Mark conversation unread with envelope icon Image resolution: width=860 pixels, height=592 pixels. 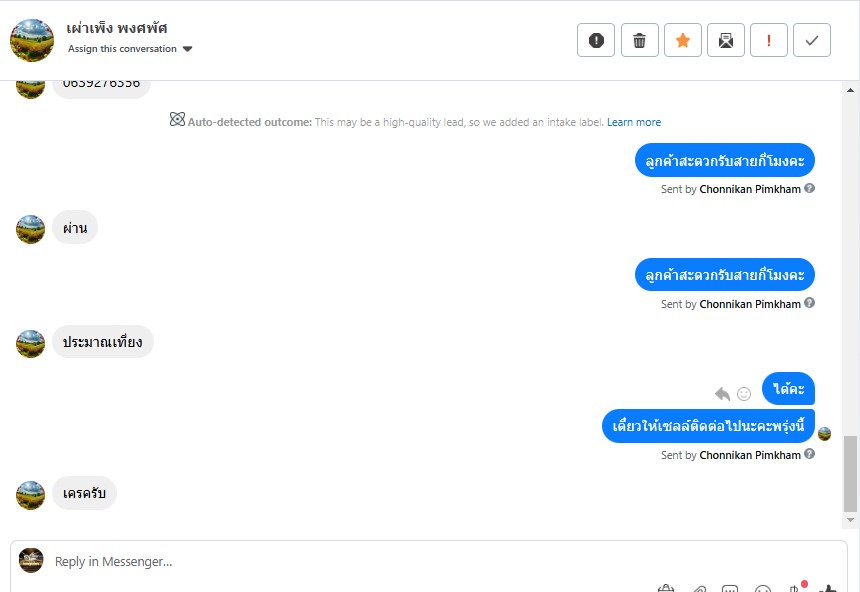(x=726, y=40)
